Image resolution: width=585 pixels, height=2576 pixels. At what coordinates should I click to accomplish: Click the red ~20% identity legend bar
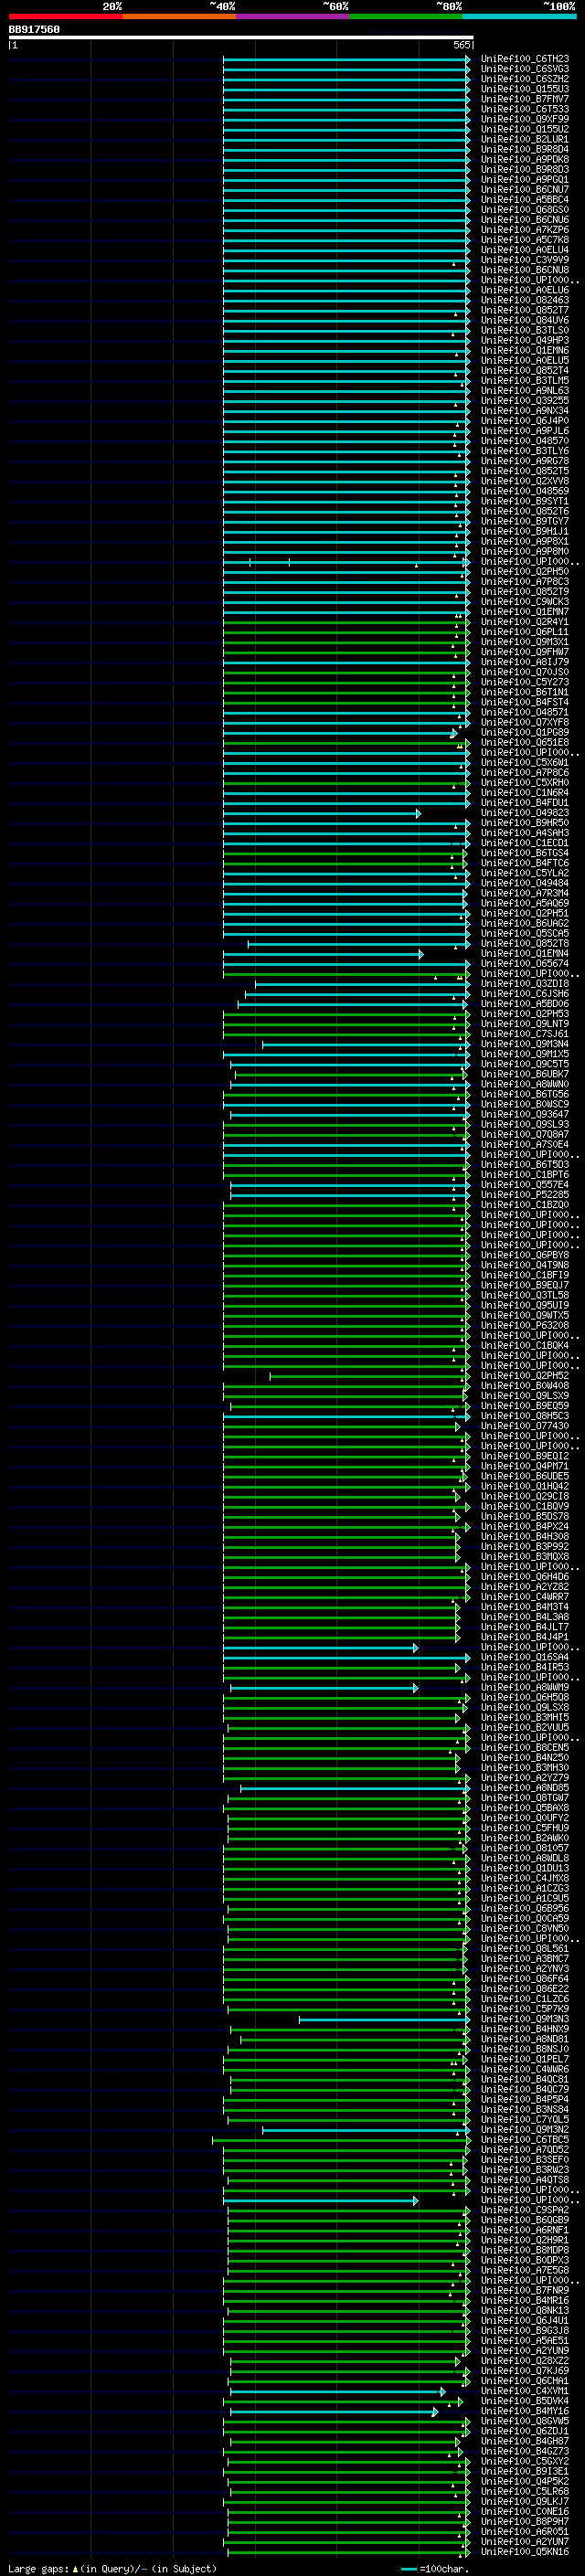[x=66, y=16]
